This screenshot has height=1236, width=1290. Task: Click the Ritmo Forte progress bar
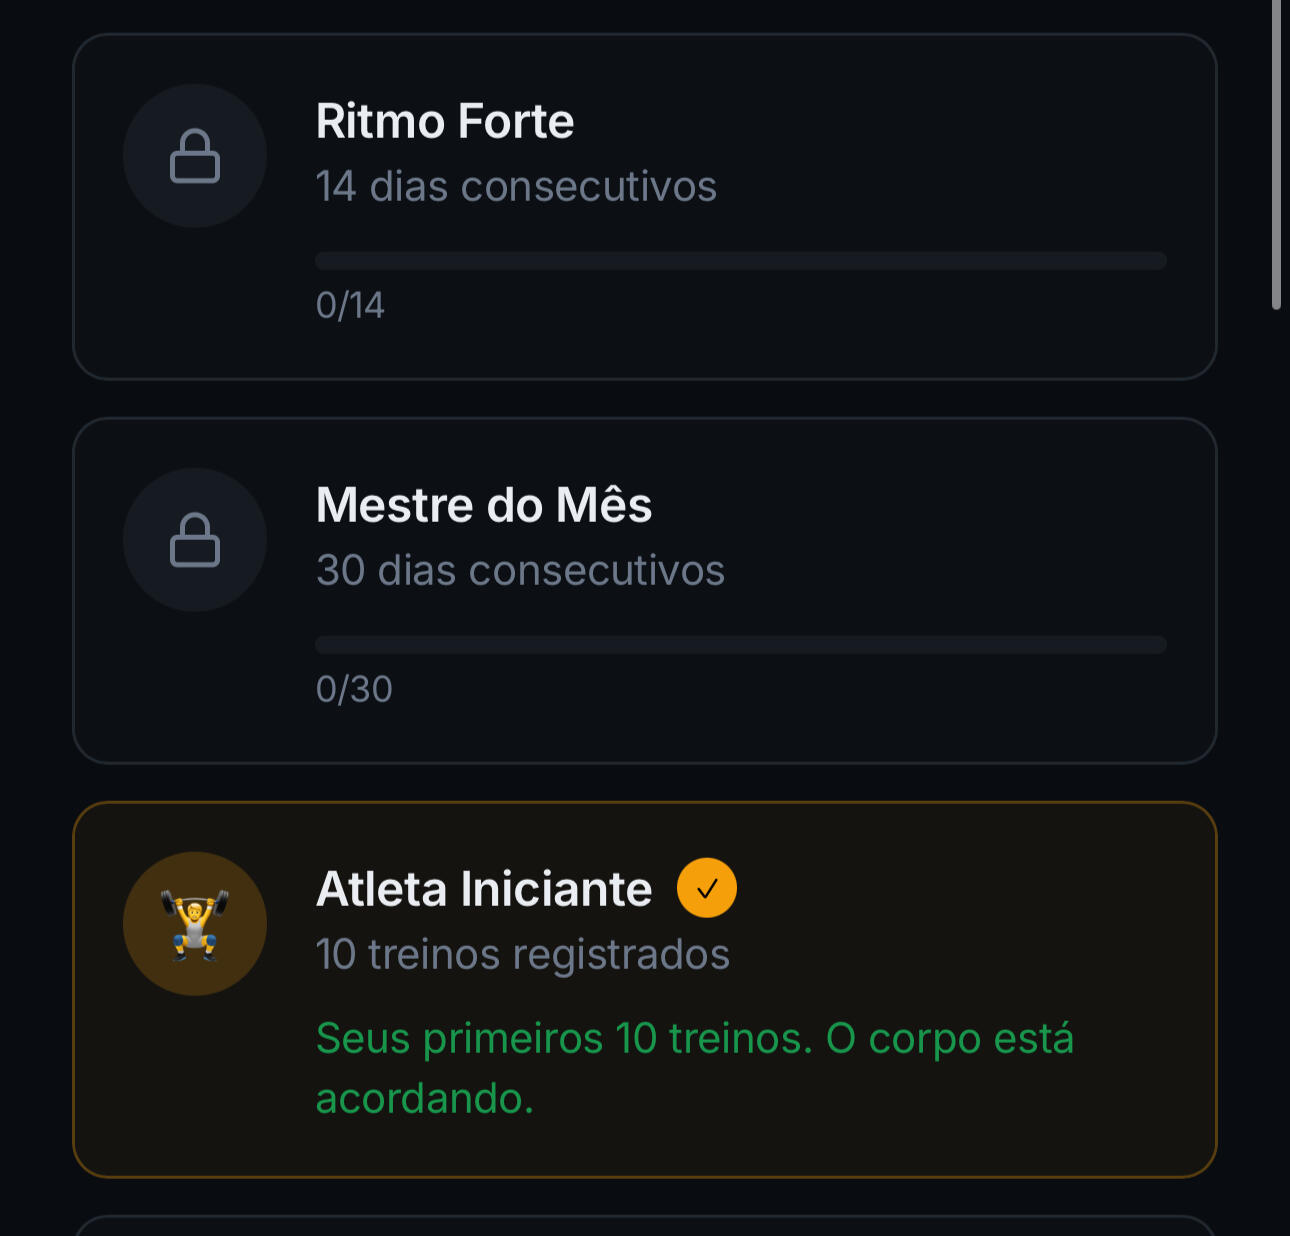pyautogui.click(x=741, y=261)
